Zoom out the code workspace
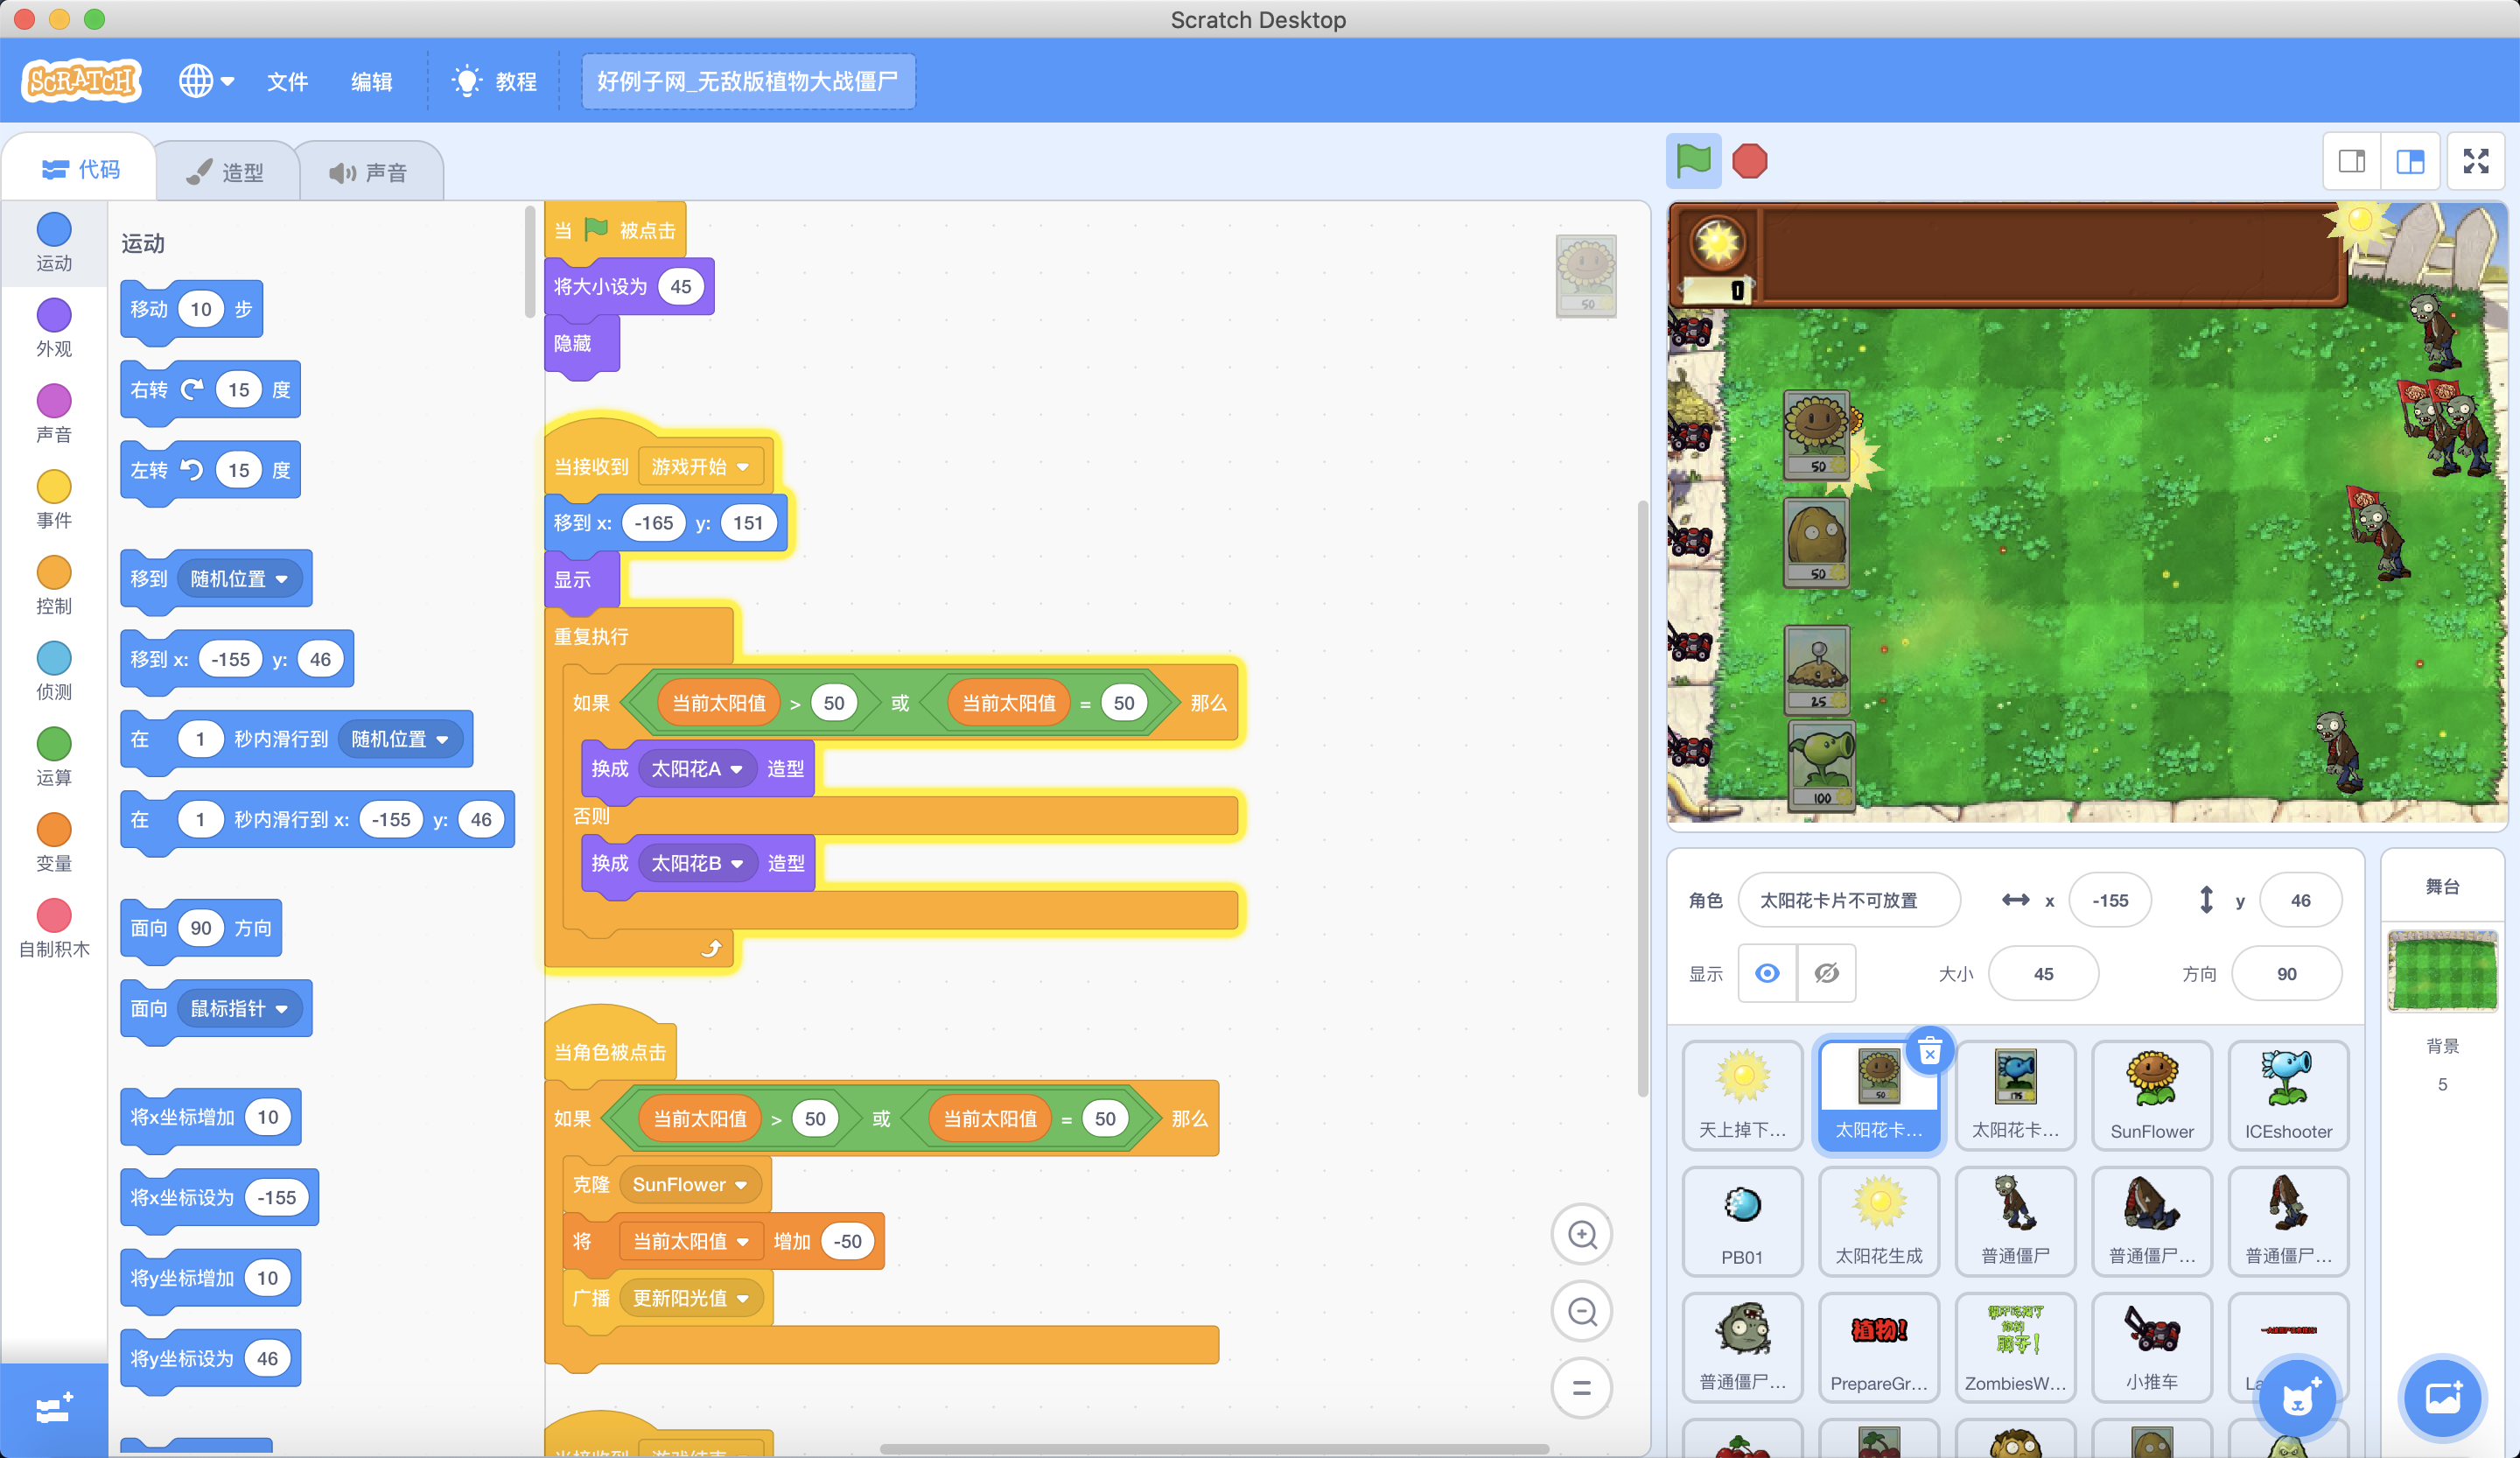The height and width of the screenshot is (1458, 2520). [1582, 1311]
